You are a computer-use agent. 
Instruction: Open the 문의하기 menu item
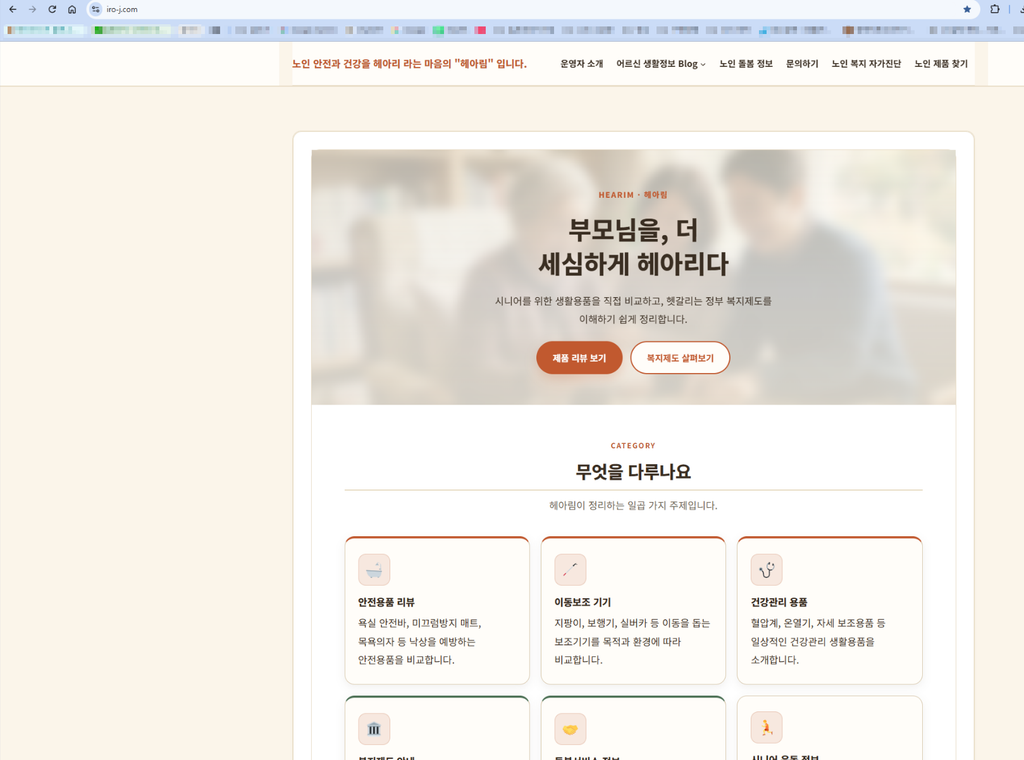pyautogui.click(x=802, y=64)
